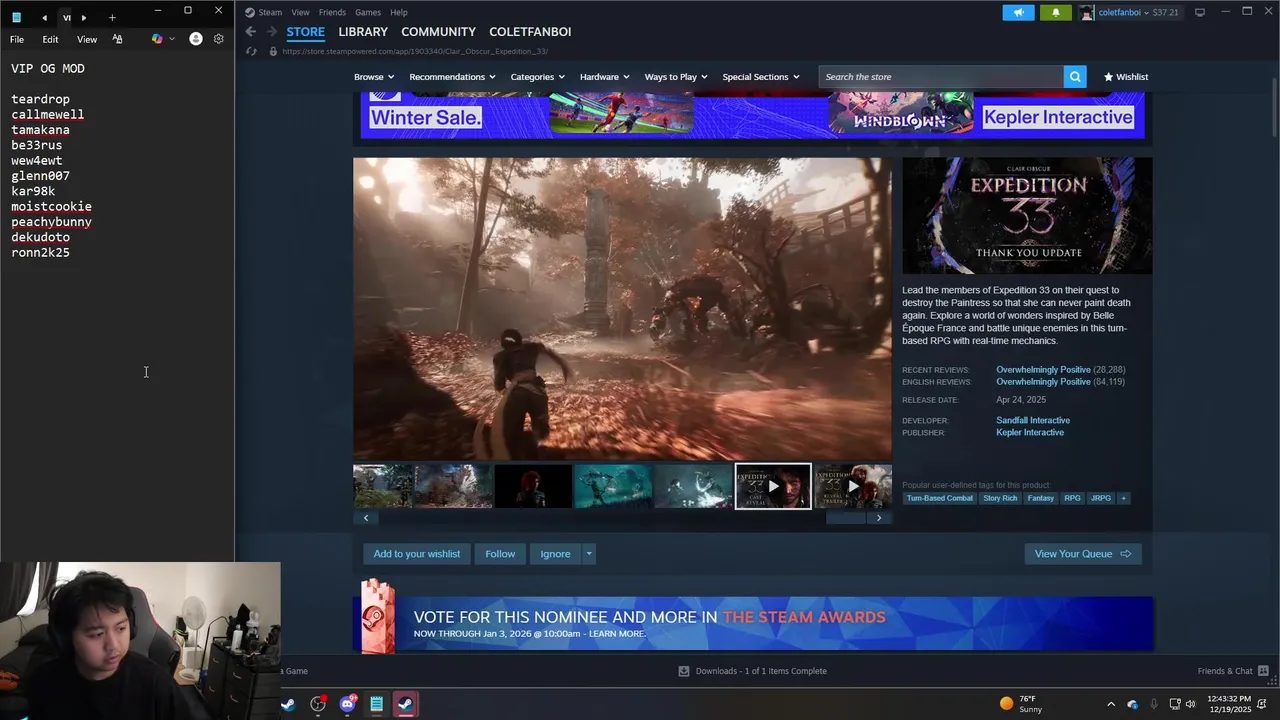
Task: Expand more tags with plus button
Action: [x=1123, y=498]
